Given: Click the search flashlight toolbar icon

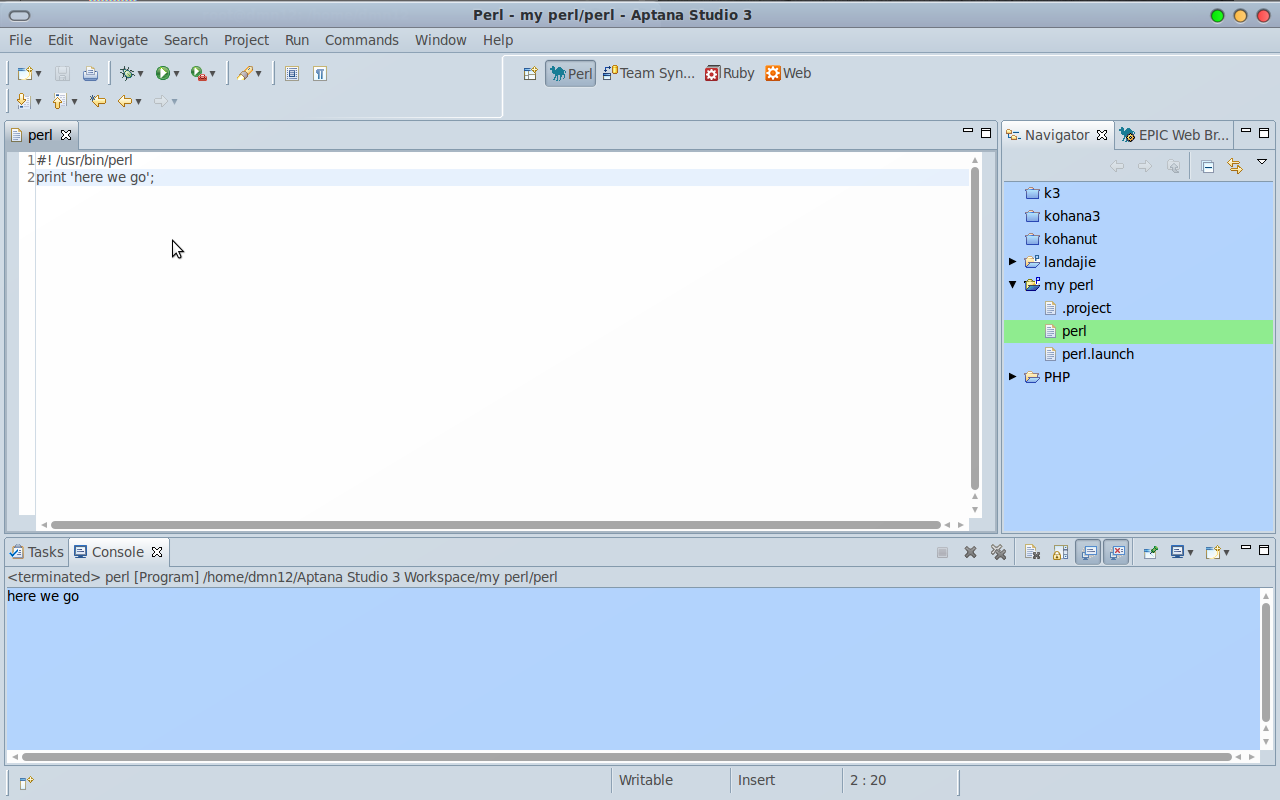Looking at the screenshot, I should pyautogui.click(x=244, y=74).
